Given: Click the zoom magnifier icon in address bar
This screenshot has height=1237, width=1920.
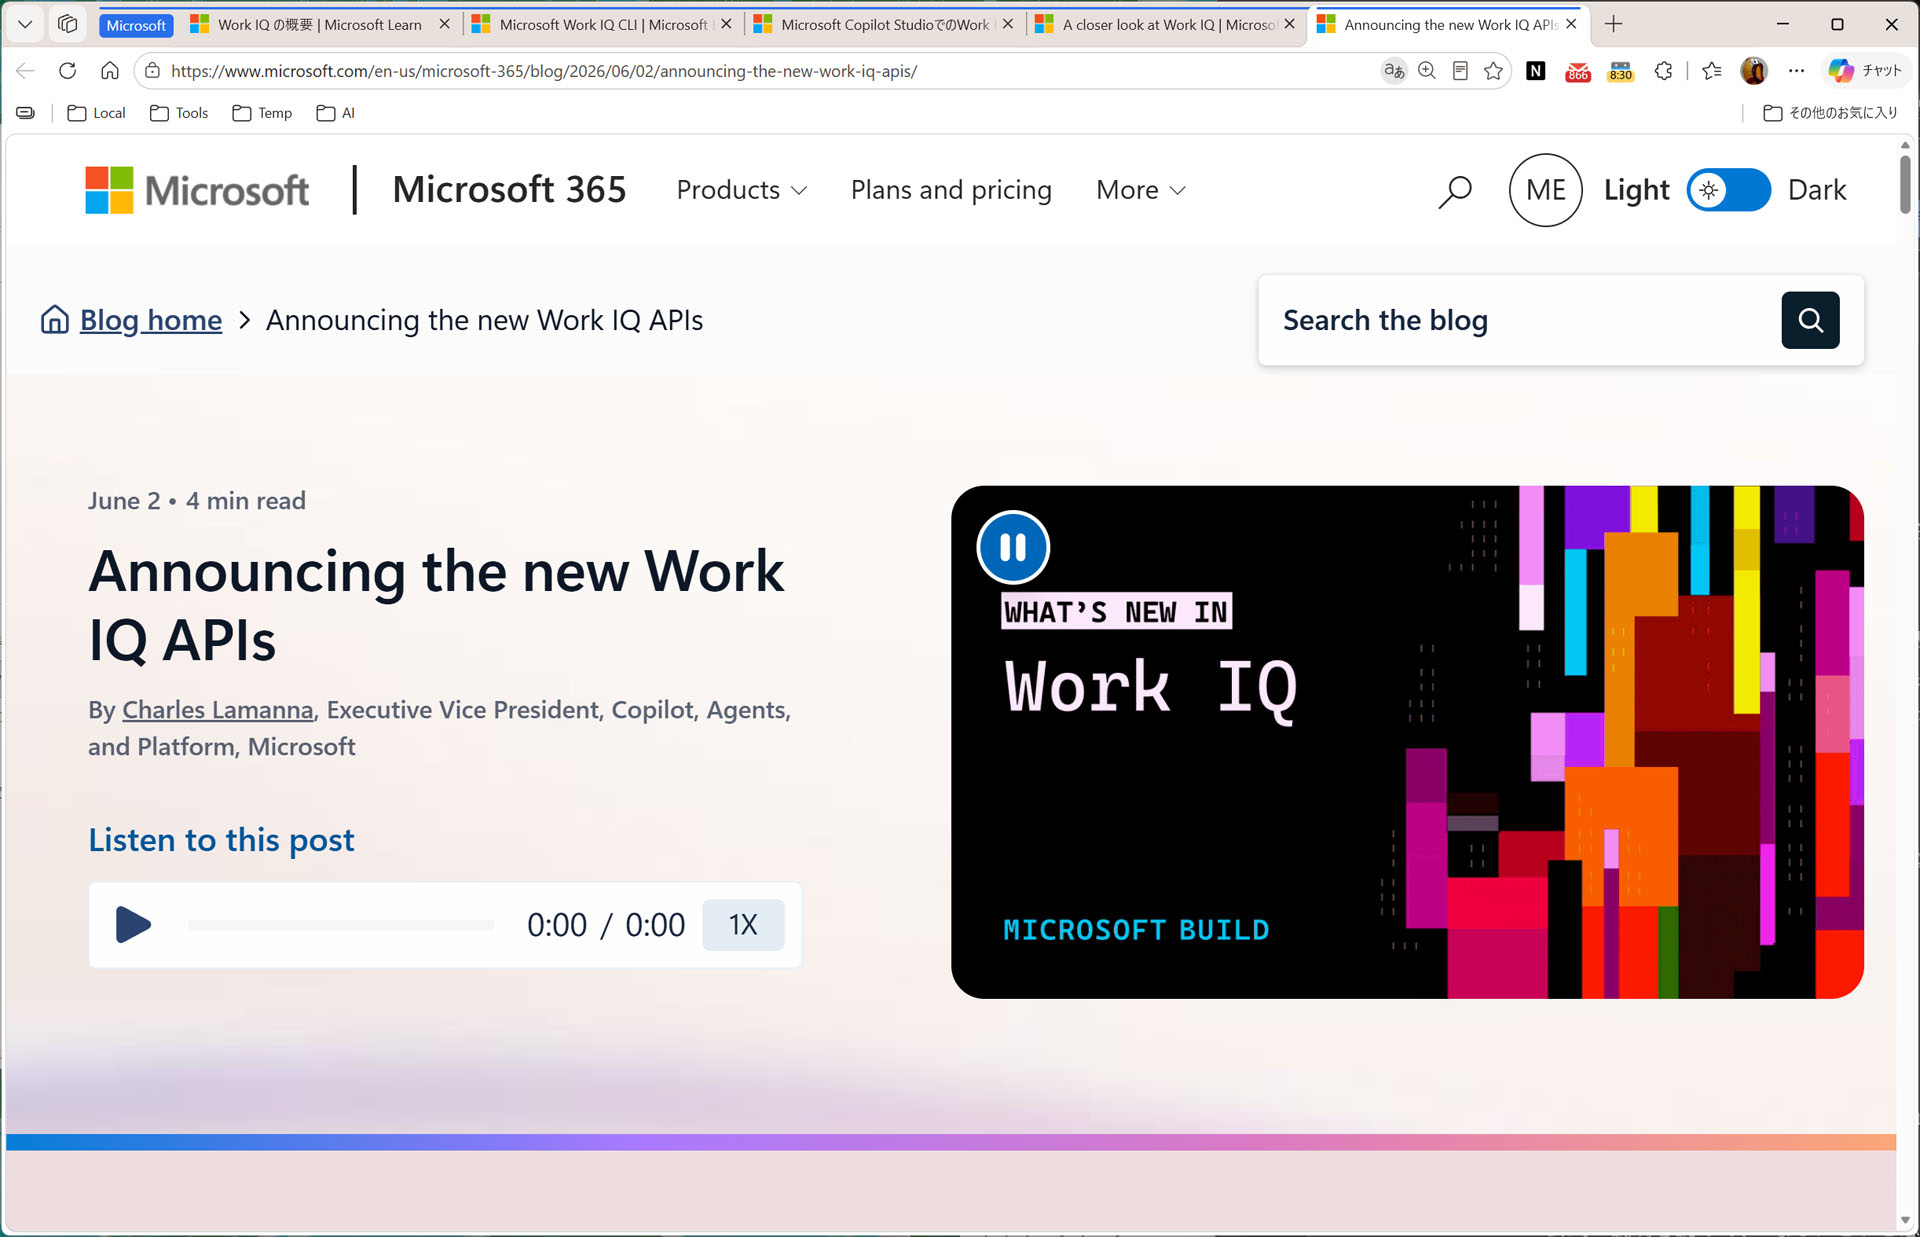Looking at the screenshot, I should pos(1427,71).
